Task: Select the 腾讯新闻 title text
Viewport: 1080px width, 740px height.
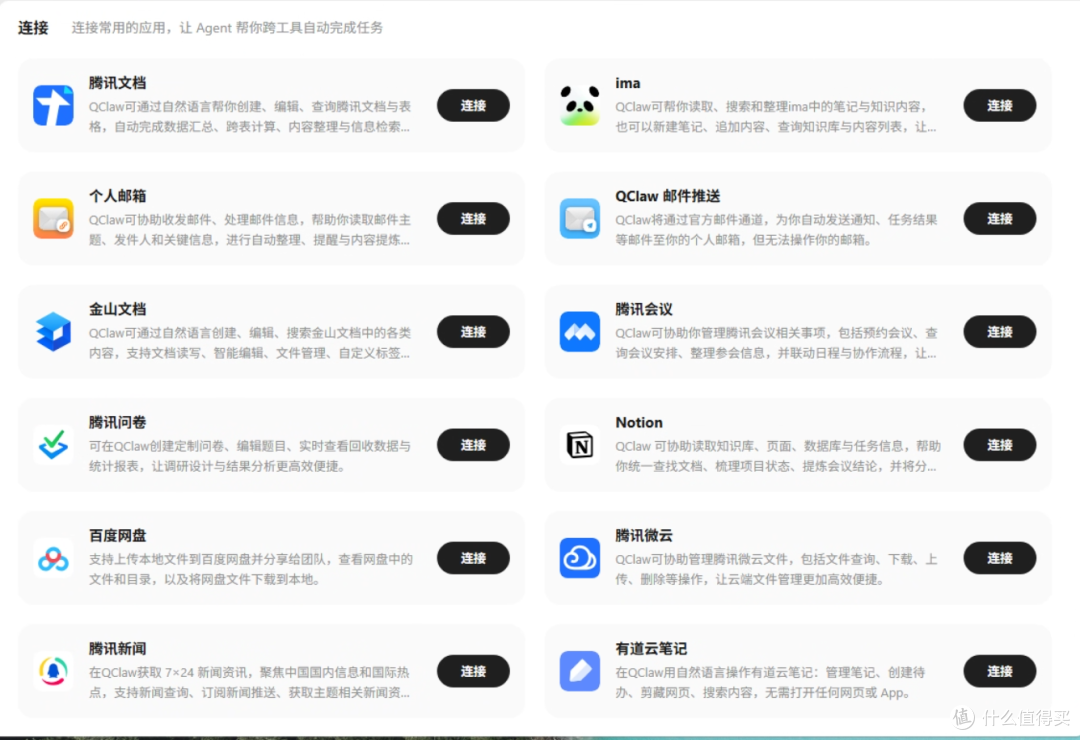Action: click(117, 648)
